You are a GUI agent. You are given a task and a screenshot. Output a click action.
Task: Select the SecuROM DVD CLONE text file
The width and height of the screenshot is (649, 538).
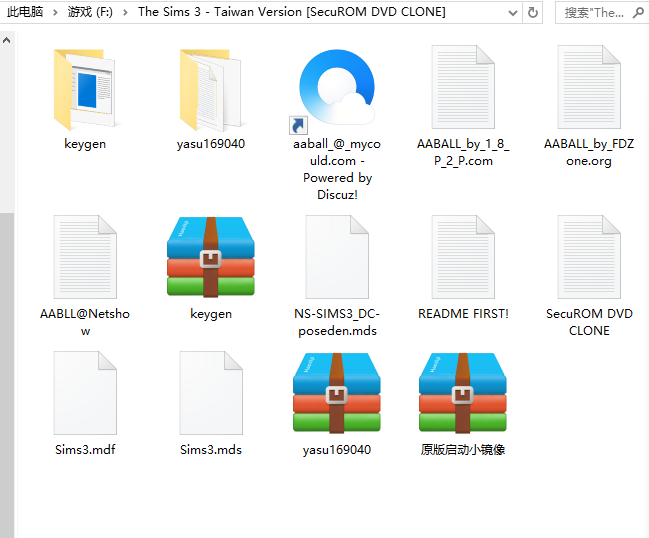(x=589, y=257)
